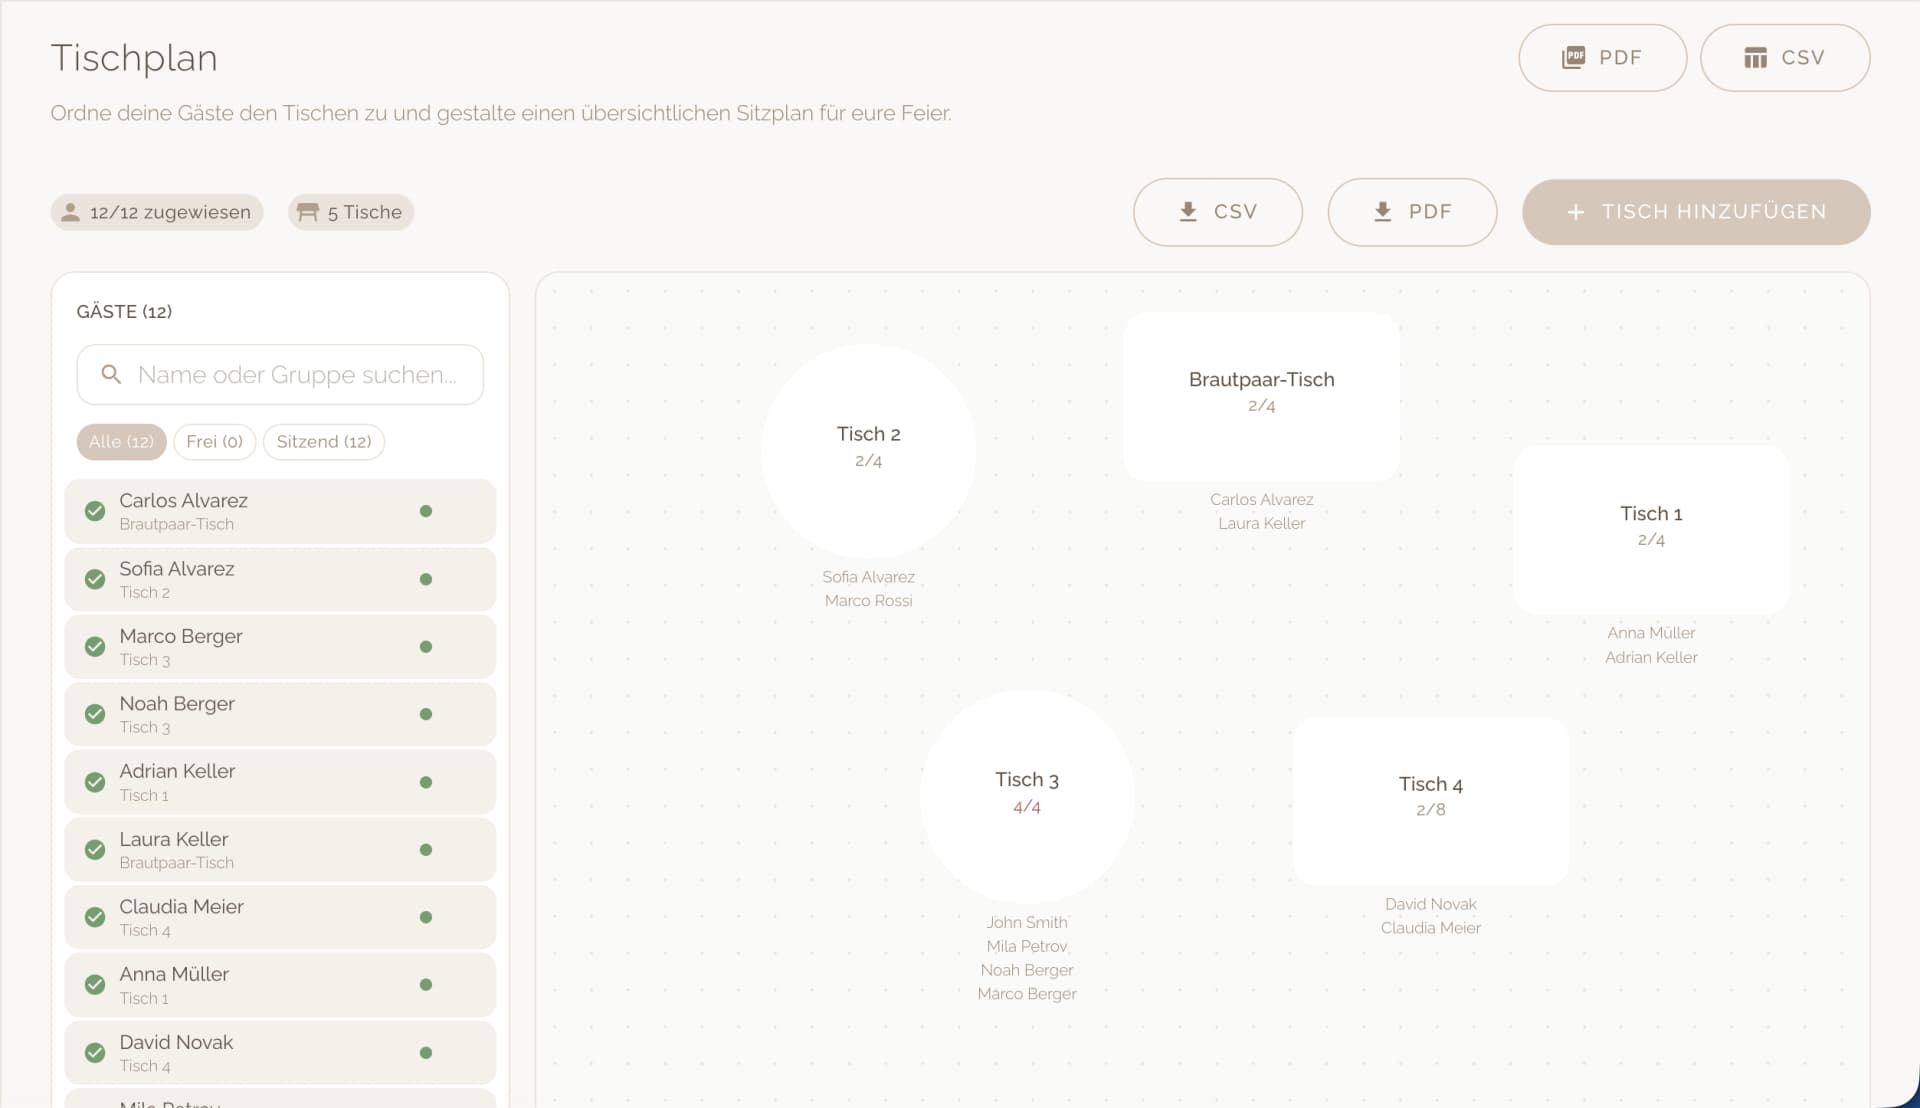This screenshot has width=1920, height=1108.
Task: Click the search magnifier icon
Action: (111, 375)
